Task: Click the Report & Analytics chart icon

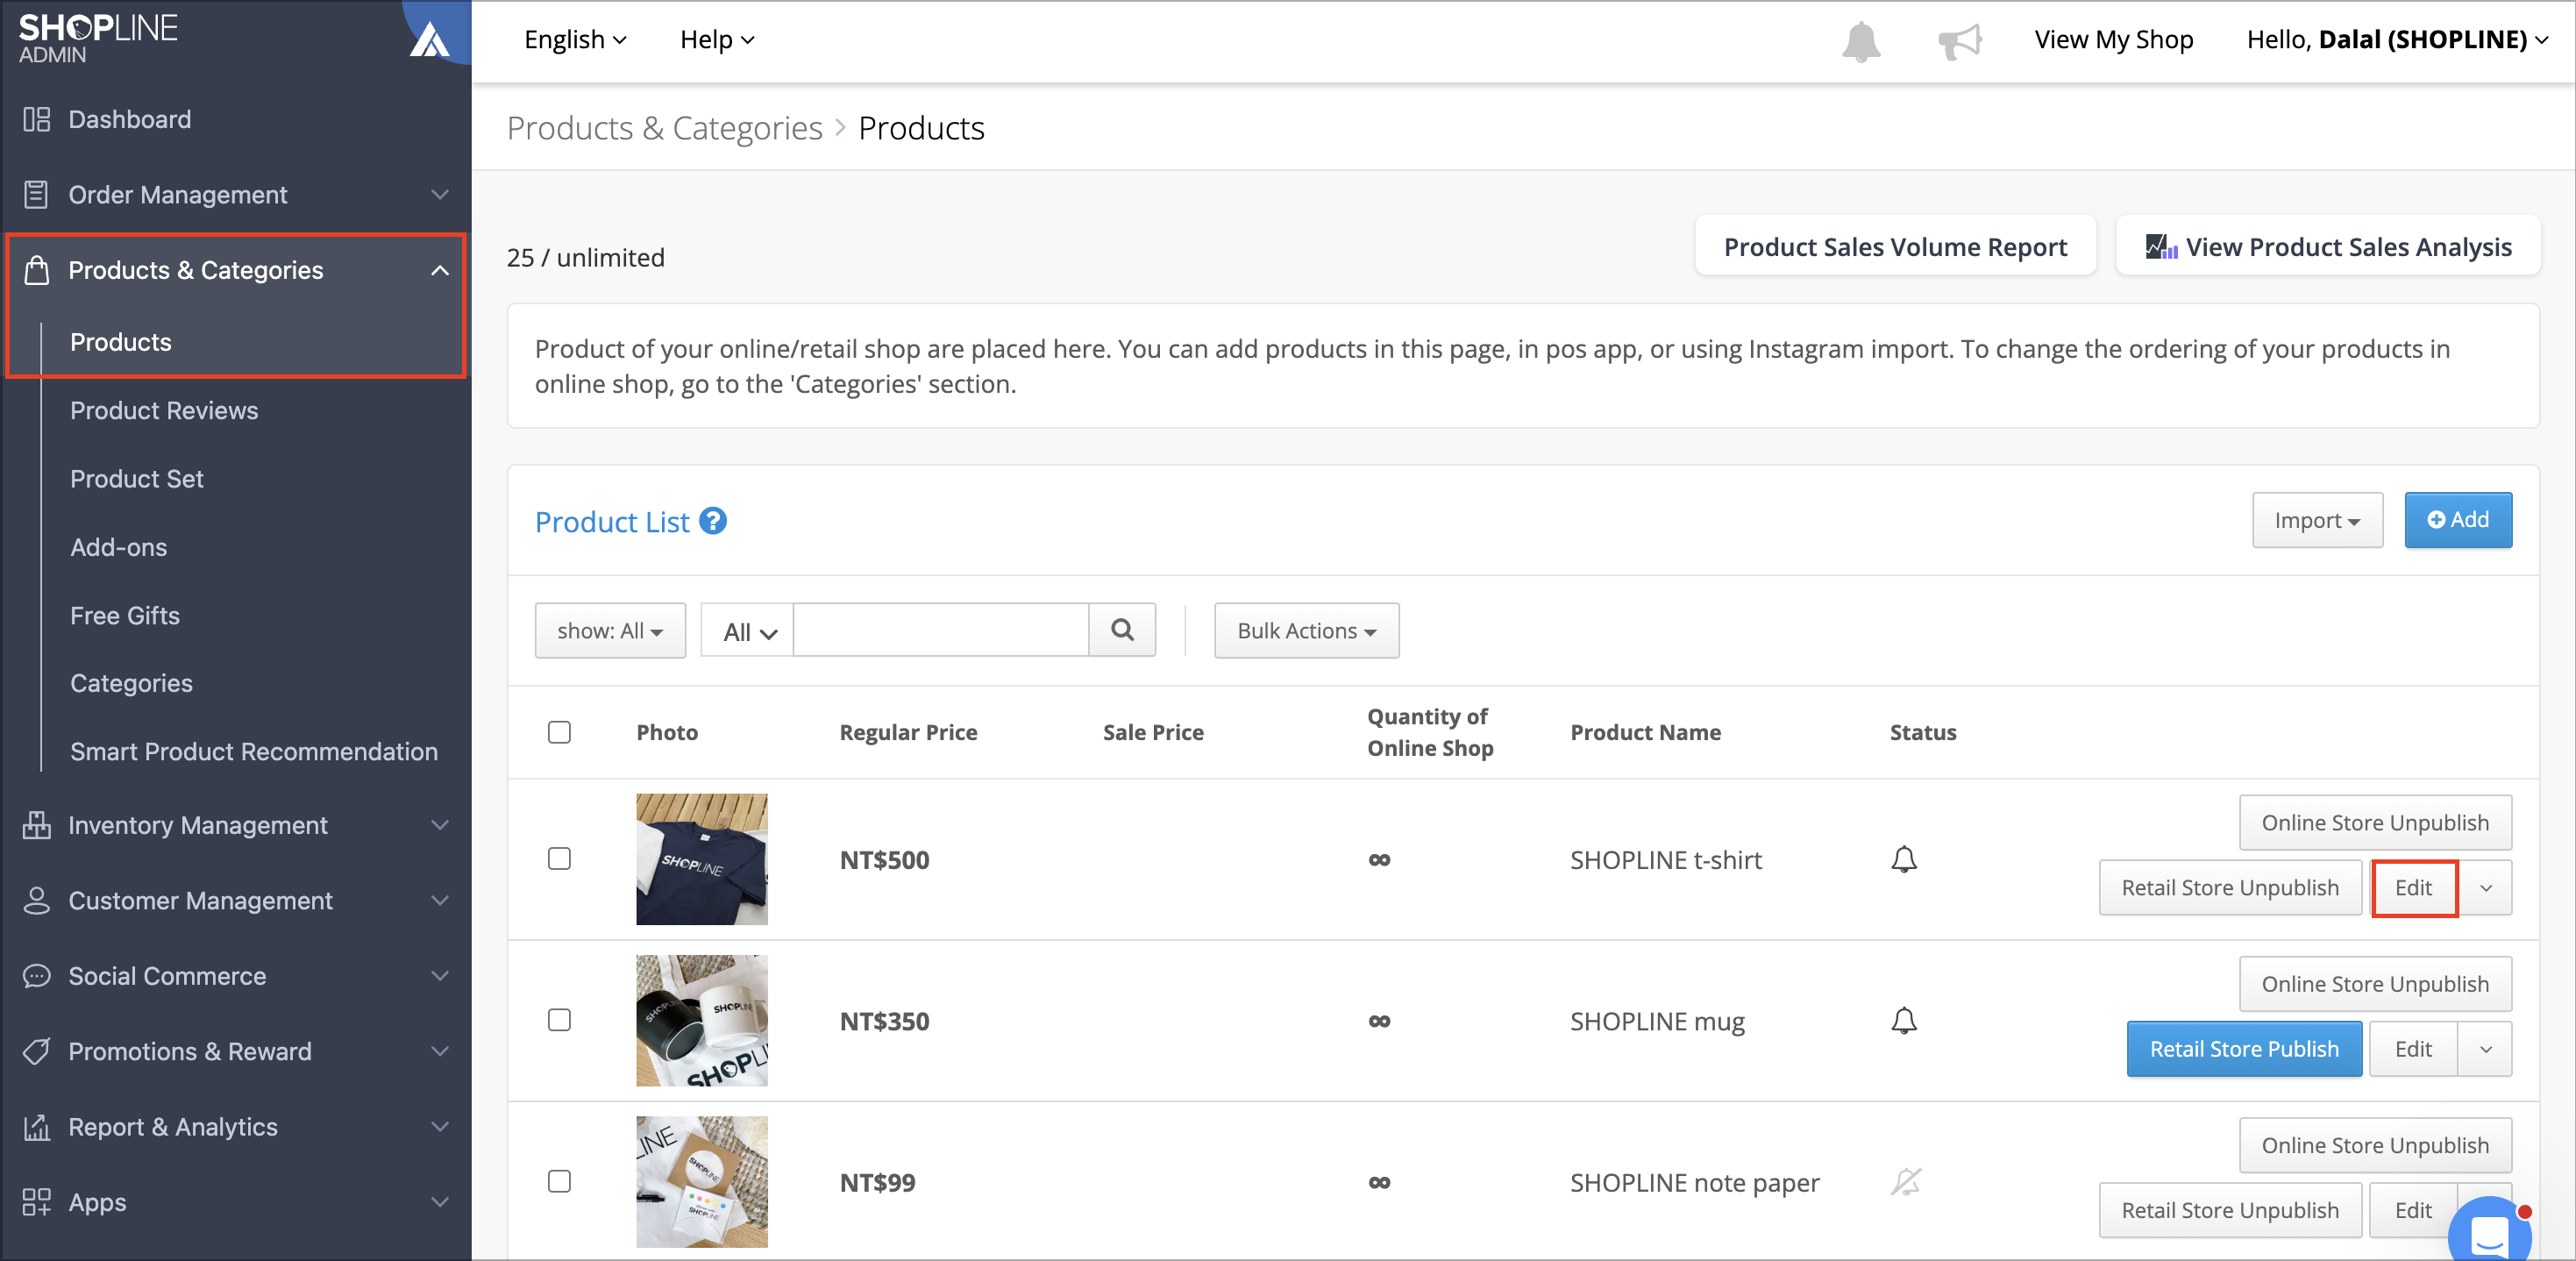Action: click(37, 1127)
